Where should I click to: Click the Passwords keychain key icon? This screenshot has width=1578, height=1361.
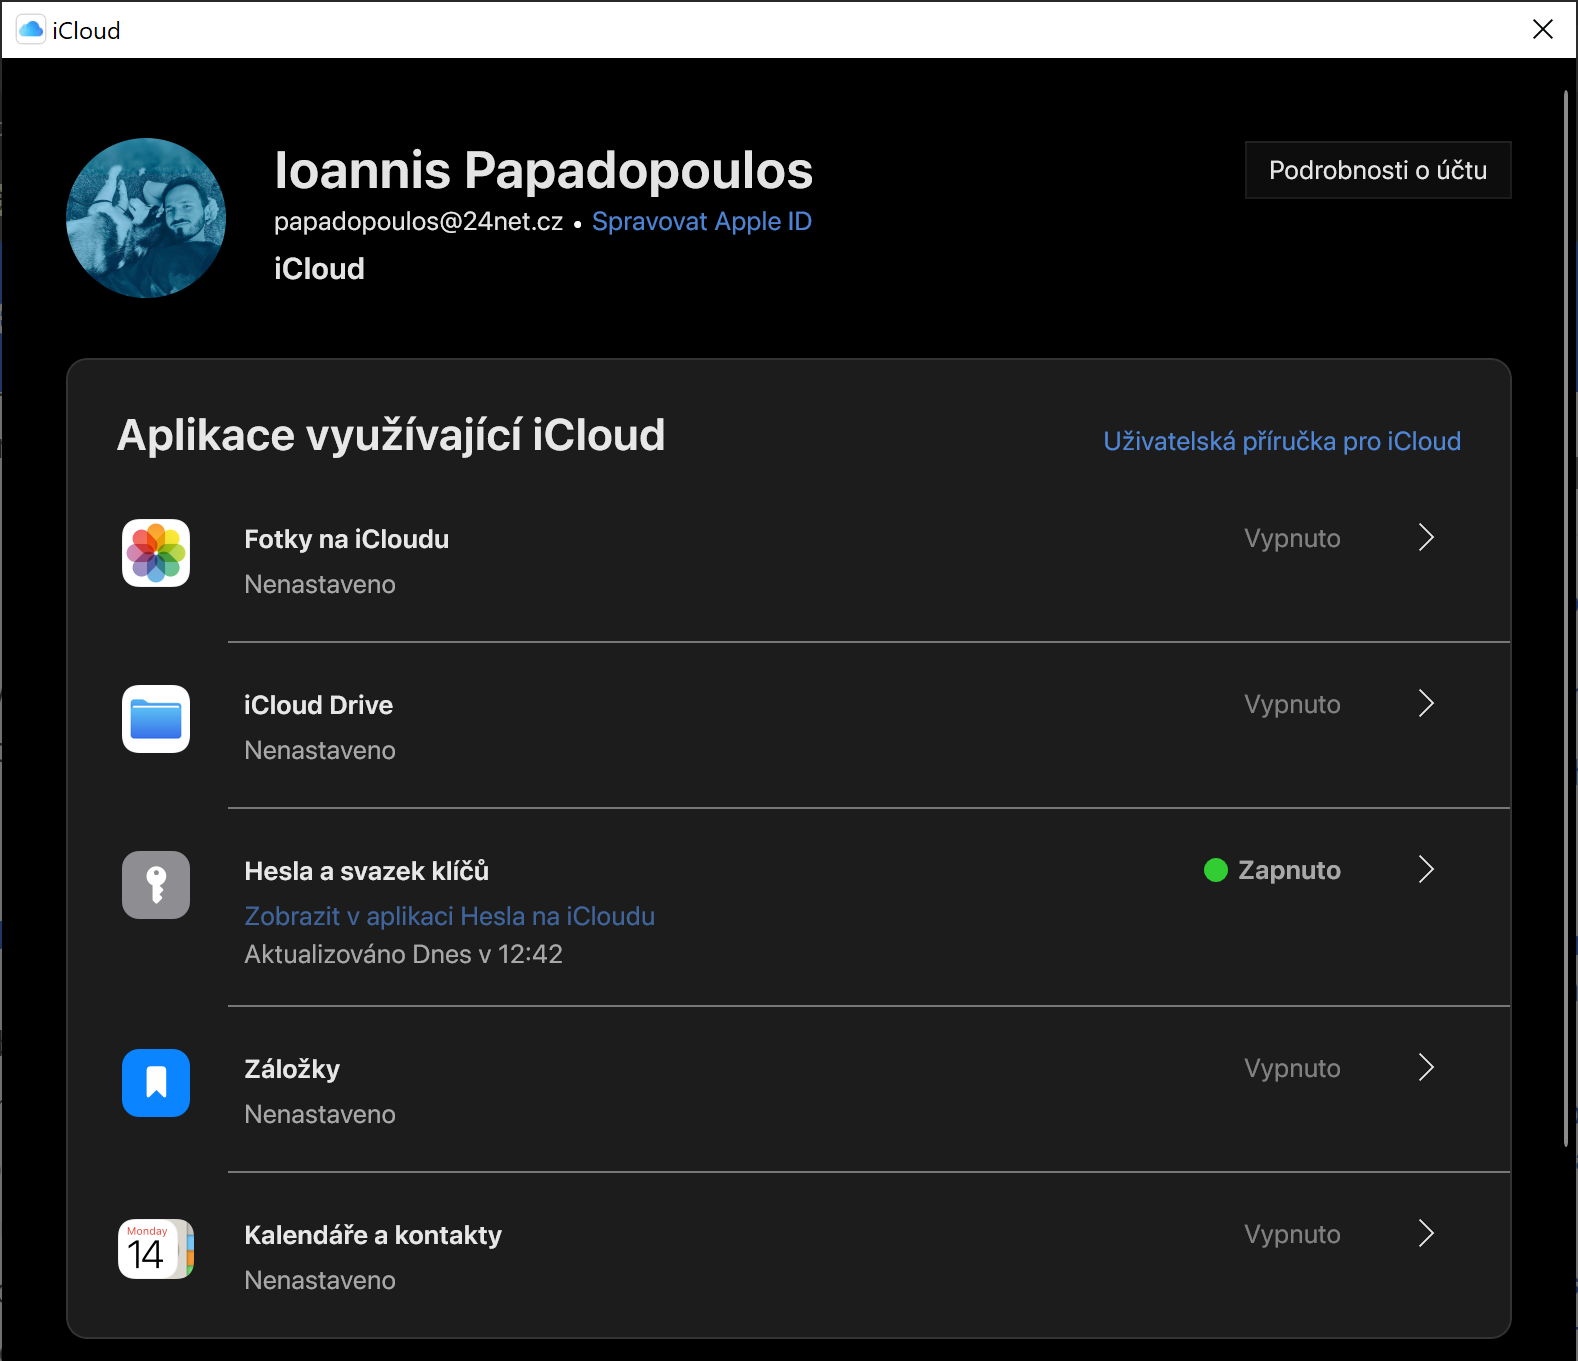click(x=156, y=885)
